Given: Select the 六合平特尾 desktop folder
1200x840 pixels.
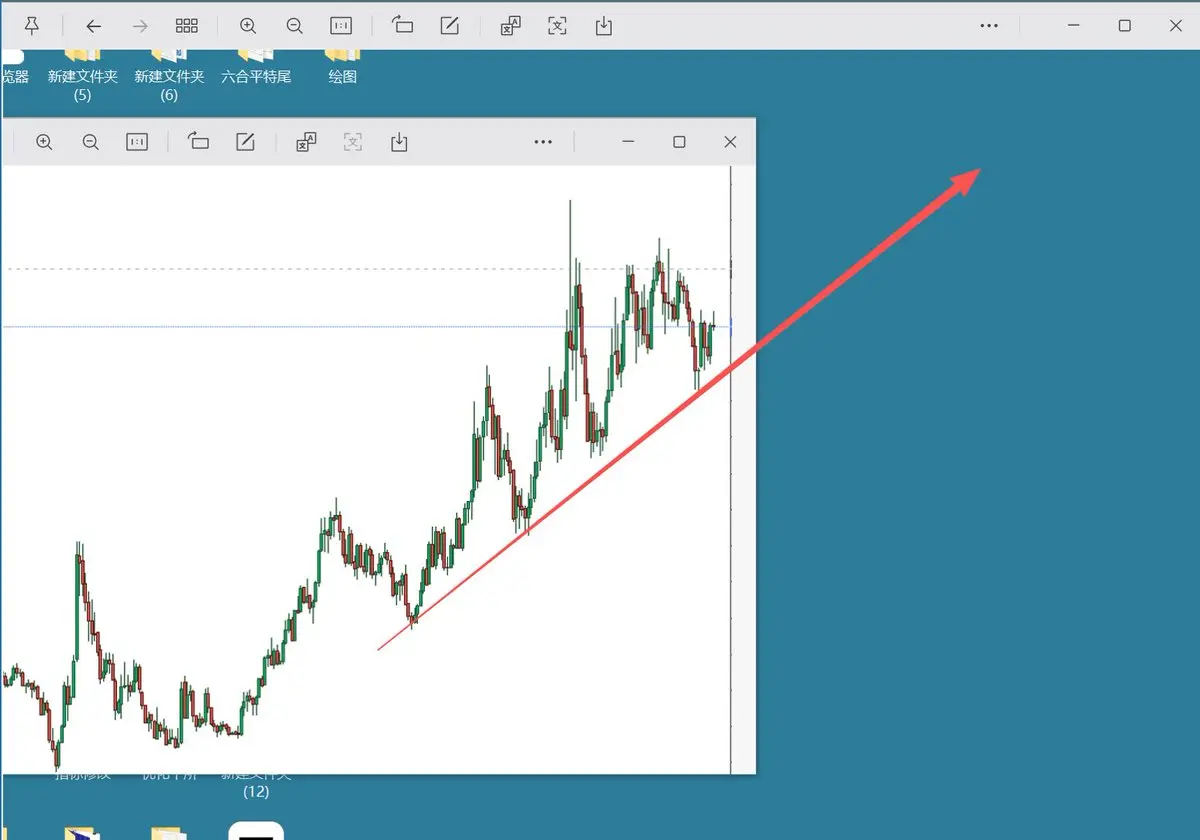Looking at the screenshot, I should (x=256, y=66).
